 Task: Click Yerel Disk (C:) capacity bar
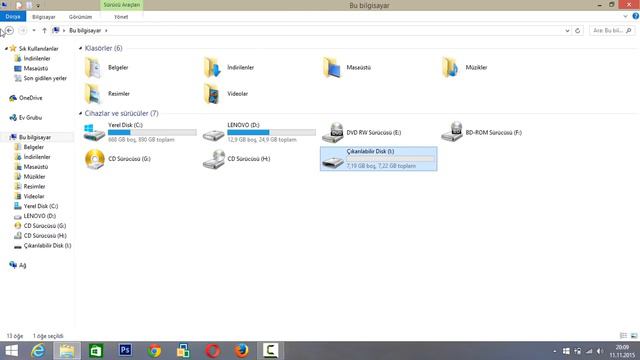pos(152,132)
